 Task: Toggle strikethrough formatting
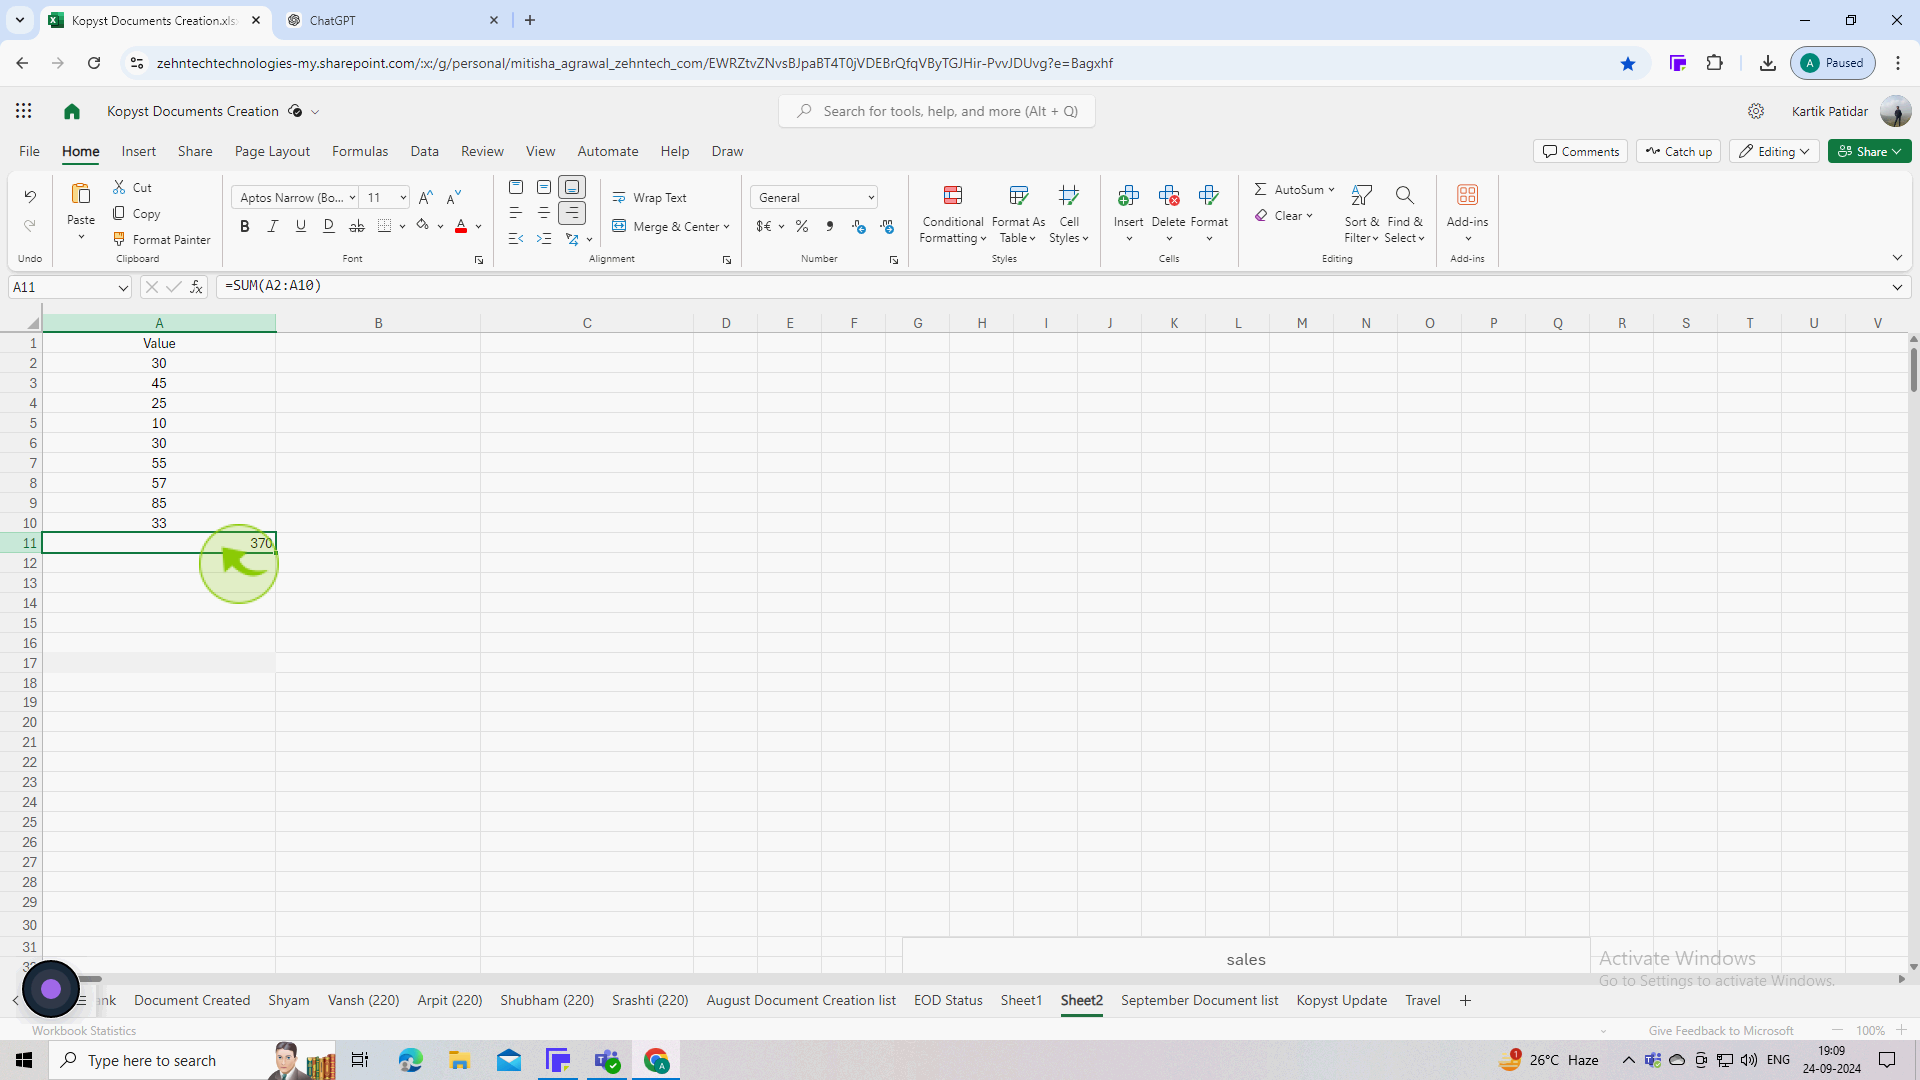pos(357,226)
